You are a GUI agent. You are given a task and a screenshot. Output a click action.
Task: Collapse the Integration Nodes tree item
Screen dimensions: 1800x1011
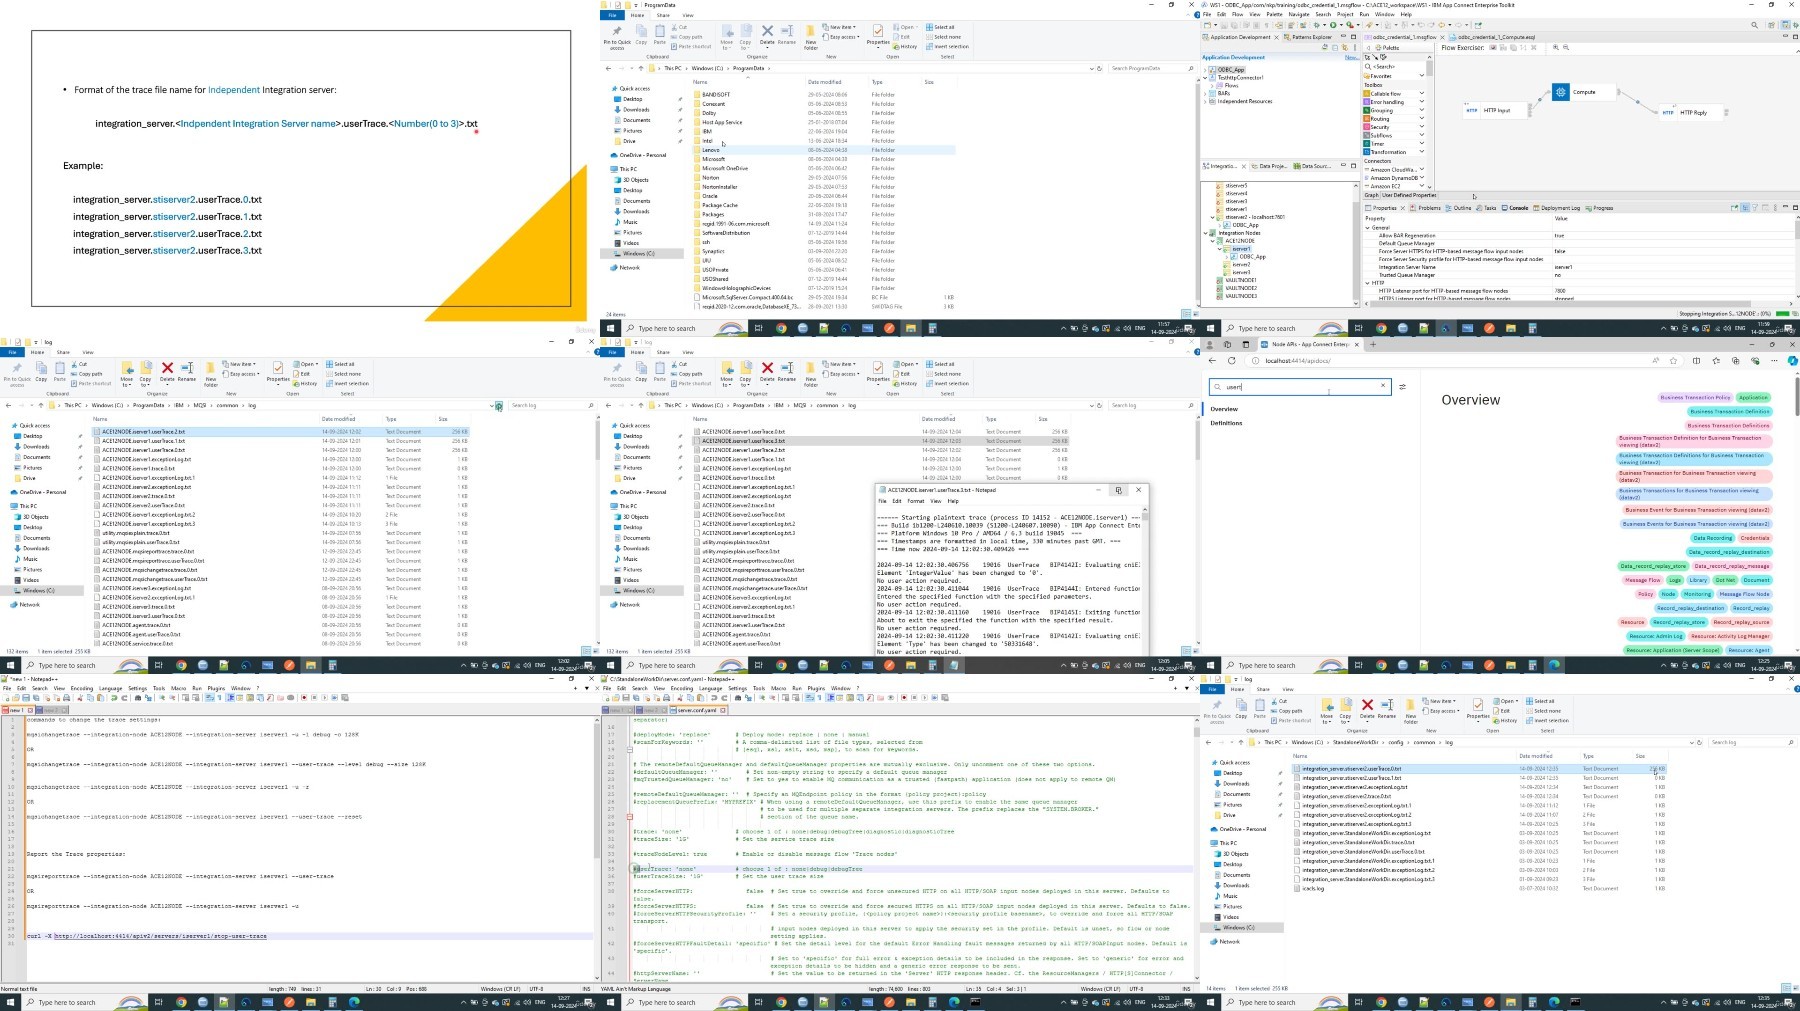(x=1206, y=233)
